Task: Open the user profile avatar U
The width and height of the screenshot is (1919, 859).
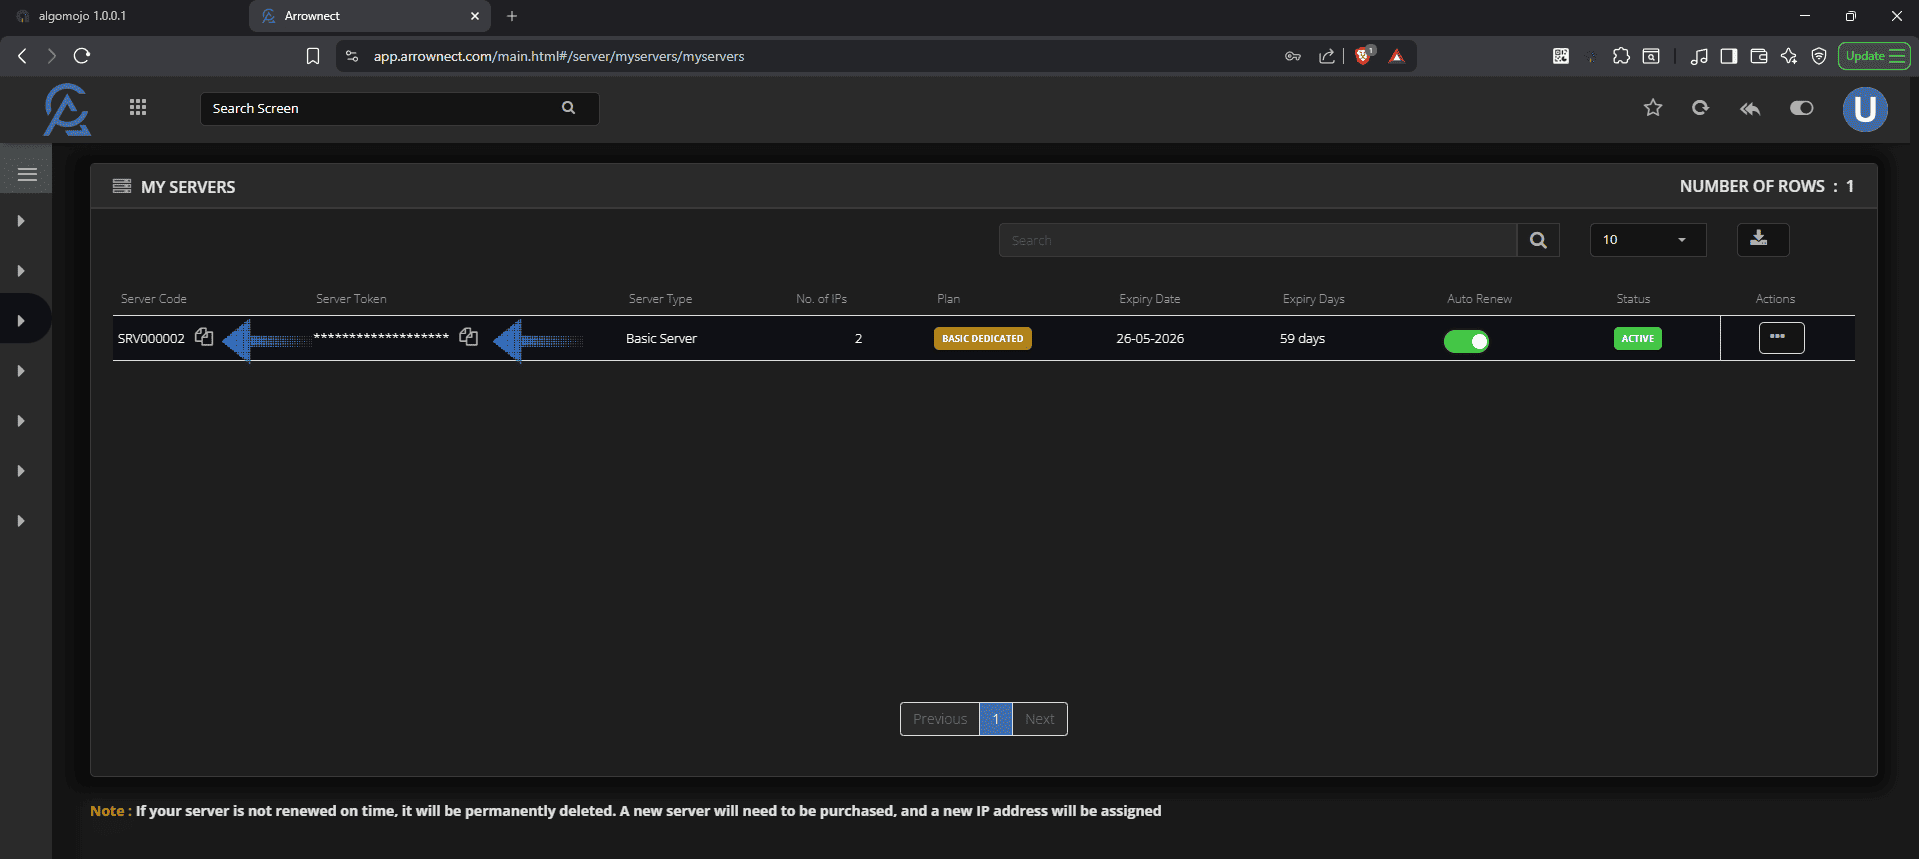Action: click(x=1865, y=109)
